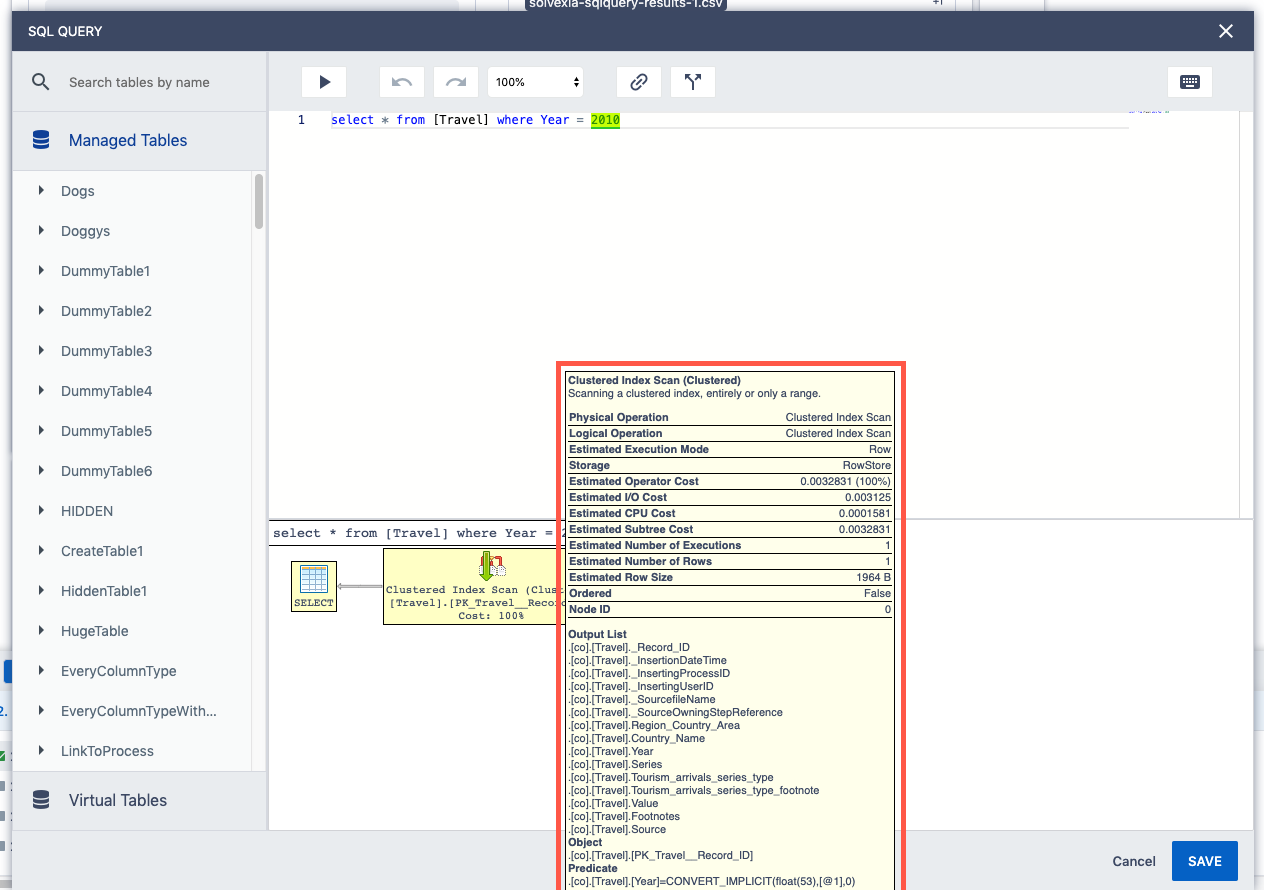Click the Cancel button
Viewport: 1264px width, 890px height.
point(1134,861)
